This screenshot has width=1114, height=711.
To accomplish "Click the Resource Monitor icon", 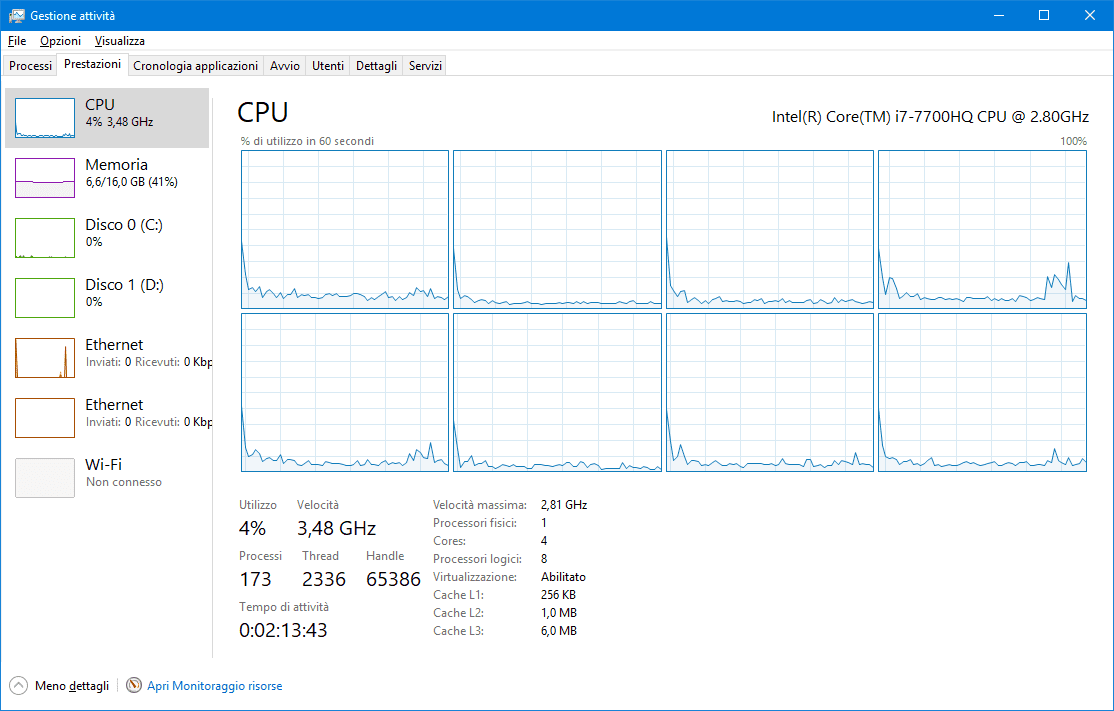I will point(134,686).
